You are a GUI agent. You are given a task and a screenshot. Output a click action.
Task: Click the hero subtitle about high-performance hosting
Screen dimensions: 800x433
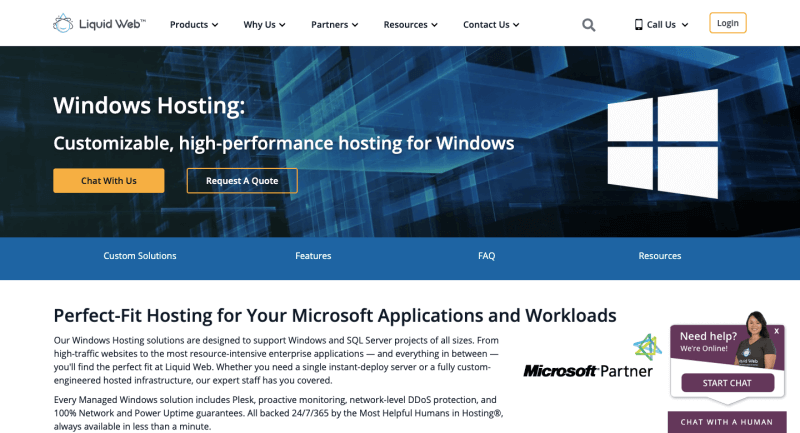(x=284, y=143)
